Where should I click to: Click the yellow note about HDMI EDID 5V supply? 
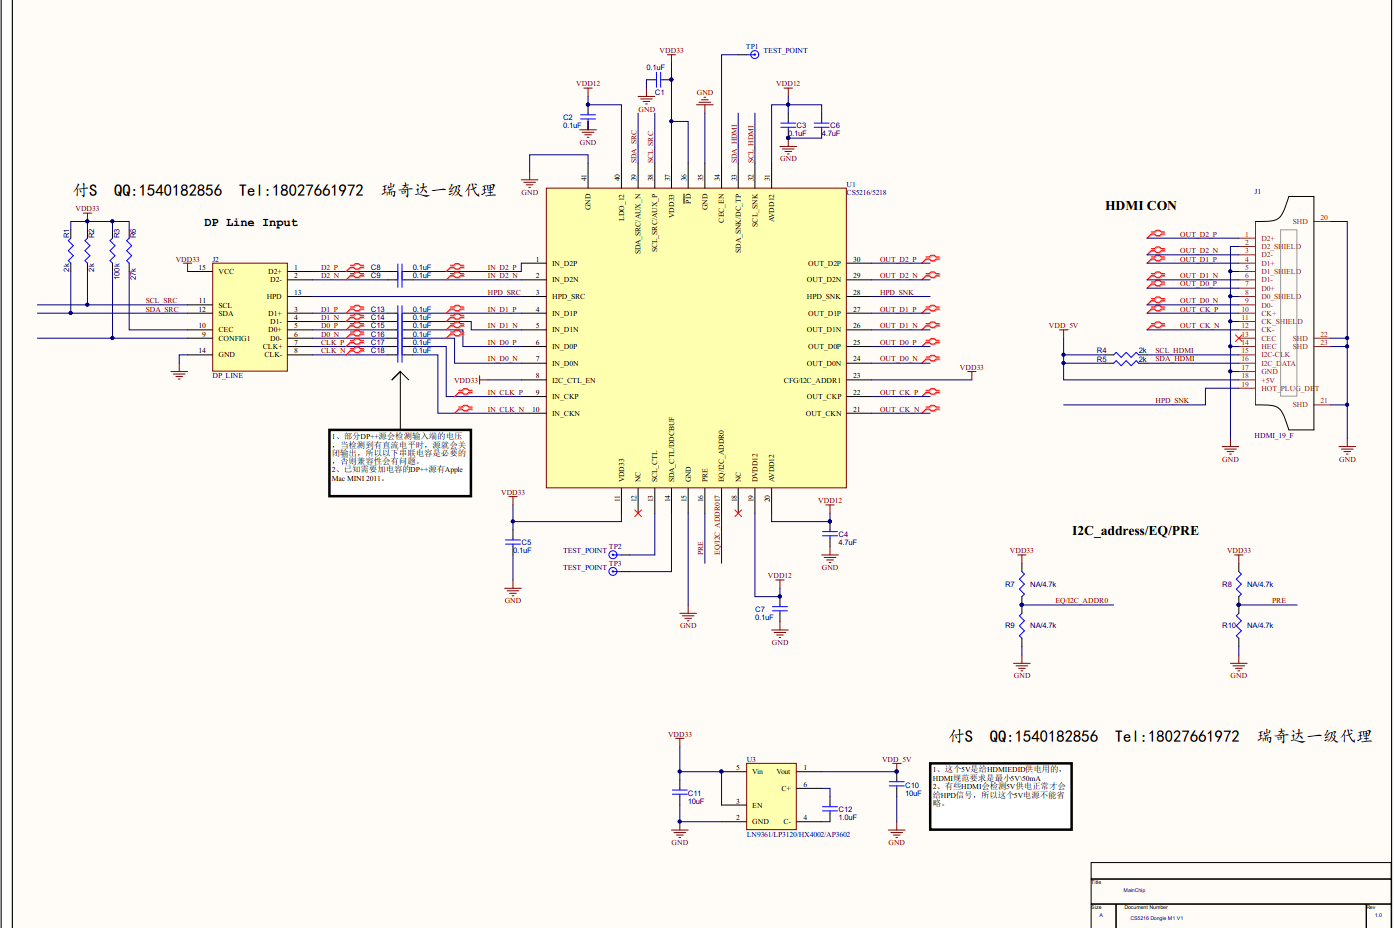tap(1000, 795)
